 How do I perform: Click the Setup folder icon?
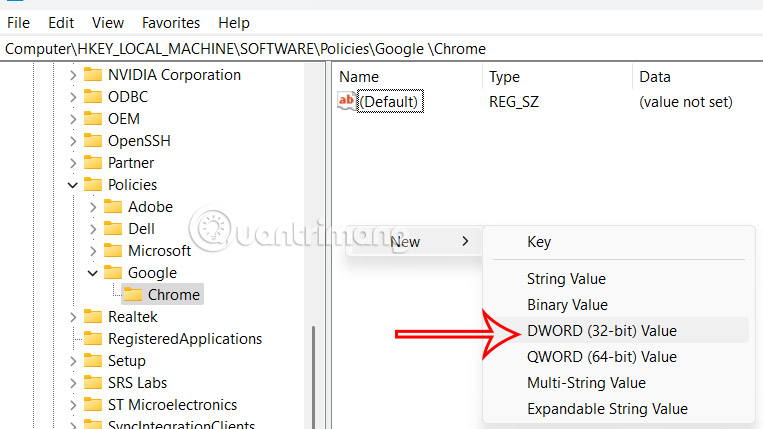[x=93, y=360]
